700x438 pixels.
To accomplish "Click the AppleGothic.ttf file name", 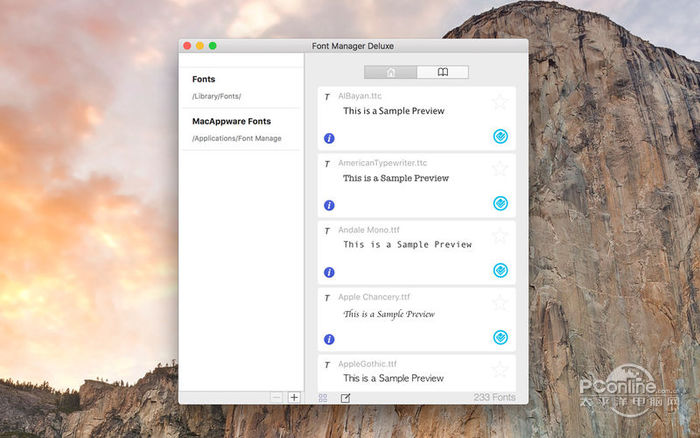I will (367, 364).
